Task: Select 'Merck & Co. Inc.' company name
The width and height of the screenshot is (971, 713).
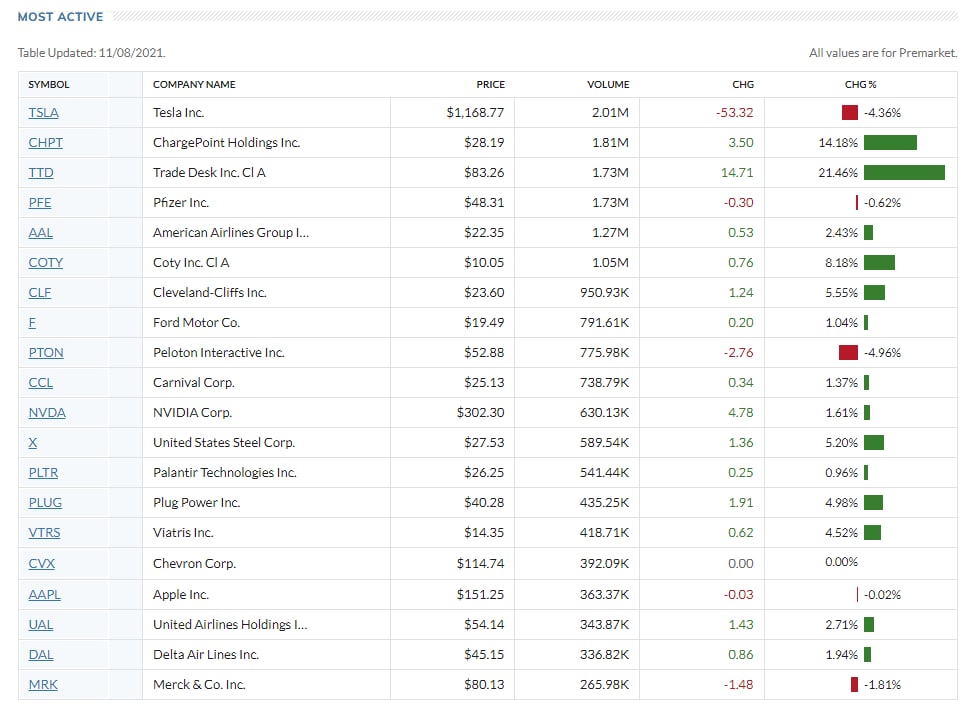Action: (199, 685)
